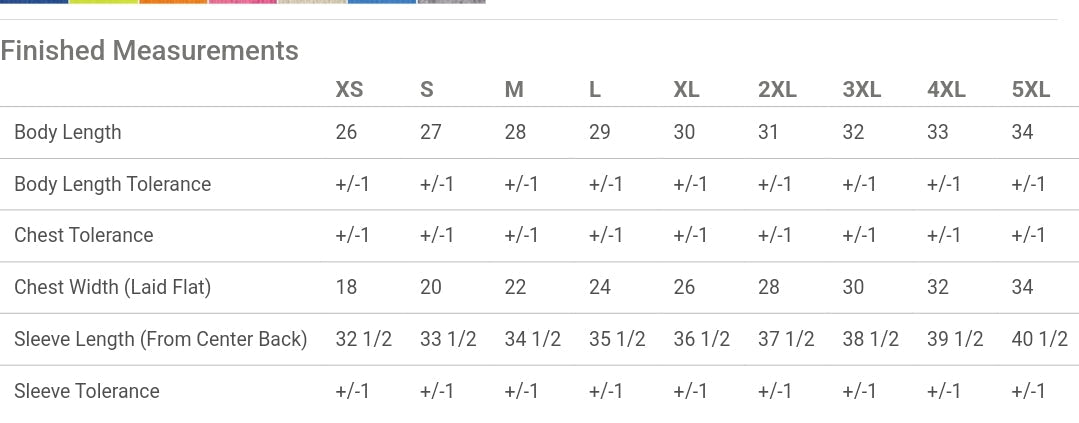This screenshot has width=1079, height=423.
Task: Click the XS size column header
Action: point(349,89)
